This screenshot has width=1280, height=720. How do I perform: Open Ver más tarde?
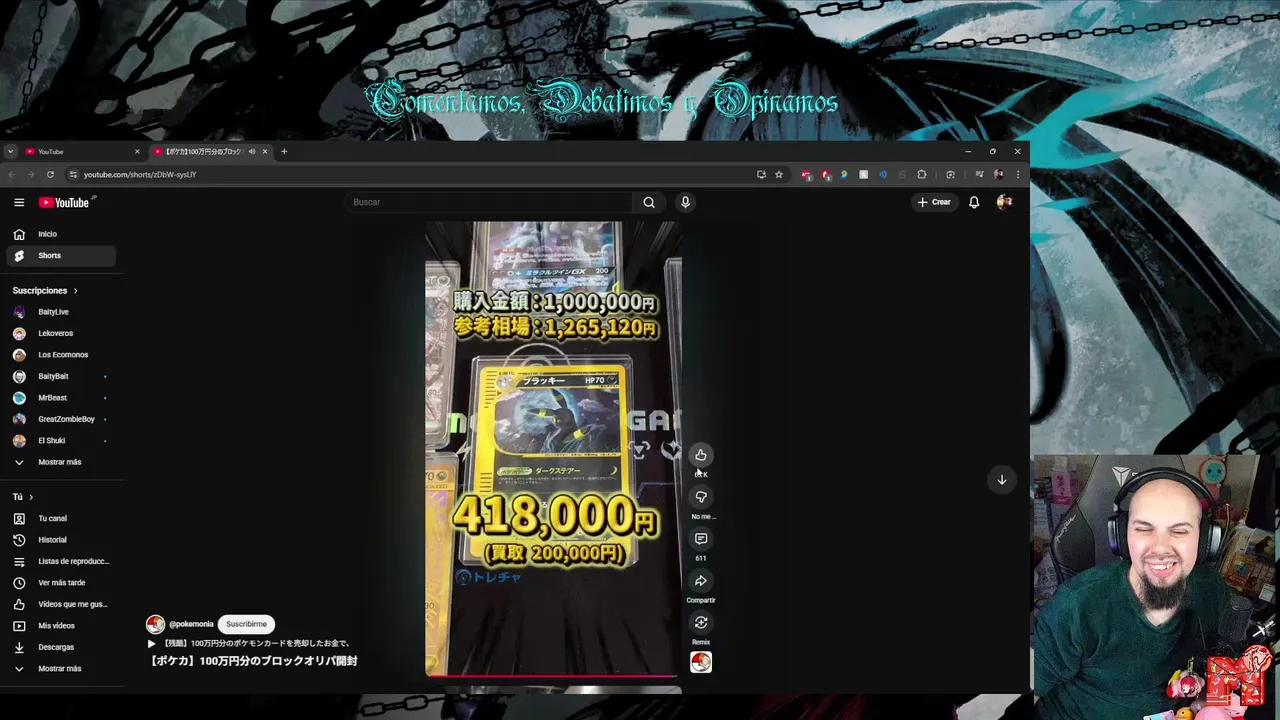click(x=62, y=583)
